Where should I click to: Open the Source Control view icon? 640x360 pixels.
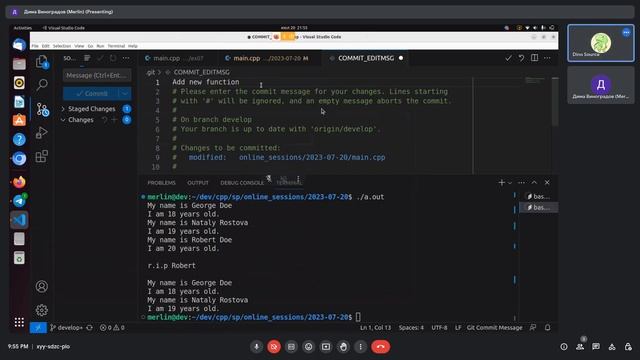pyautogui.click(x=42, y=109)
